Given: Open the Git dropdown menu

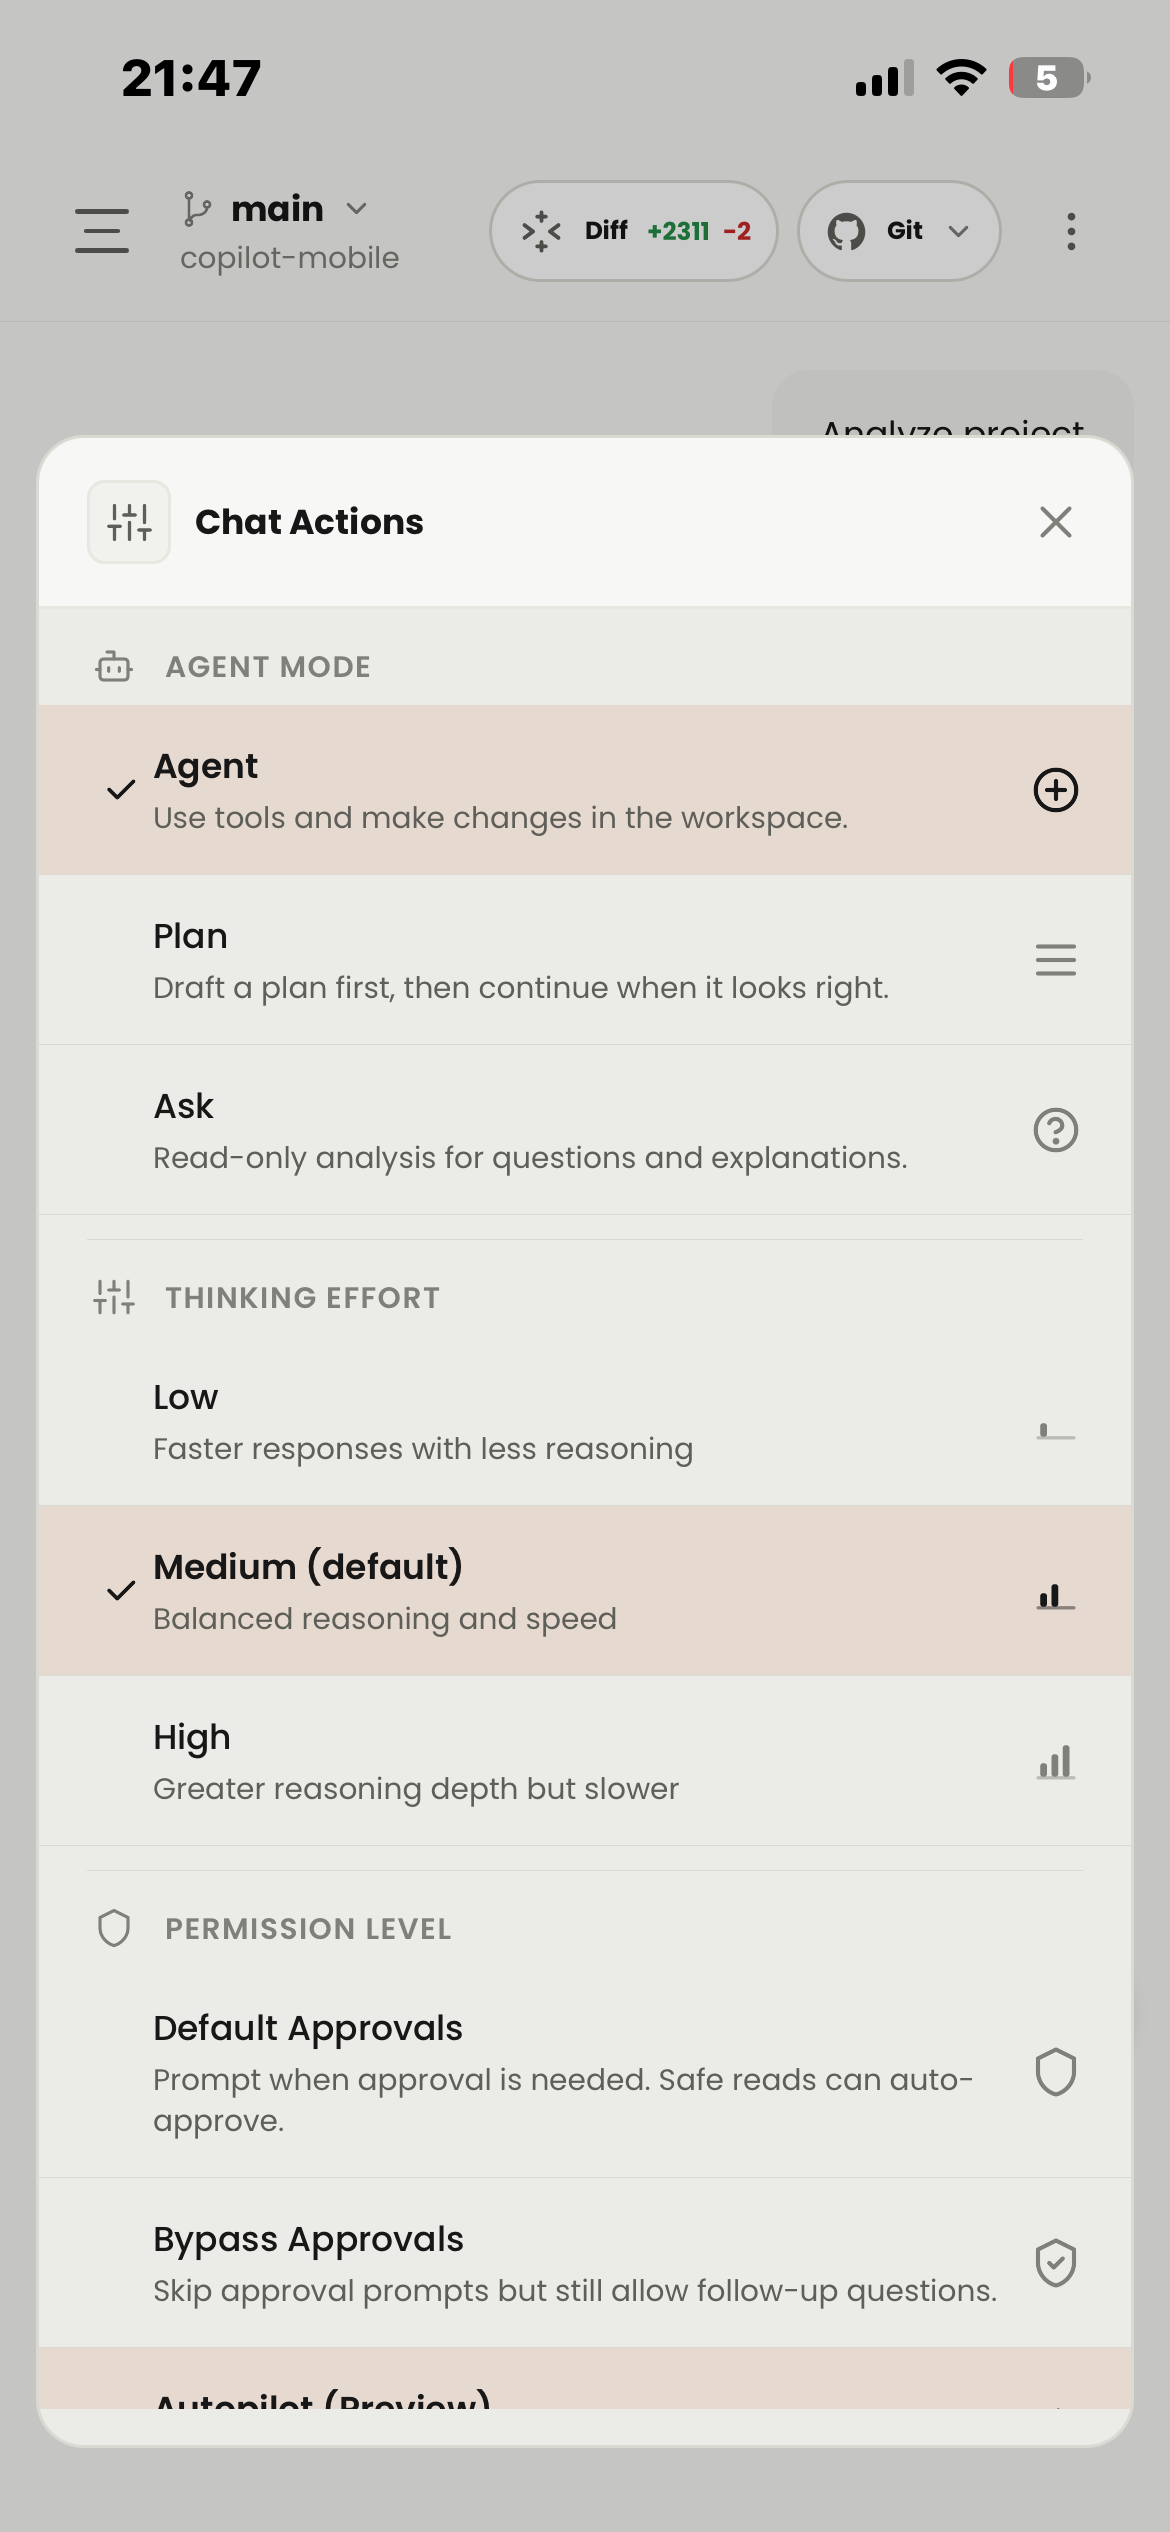Looking at the screenshot, I should (898, 230).
